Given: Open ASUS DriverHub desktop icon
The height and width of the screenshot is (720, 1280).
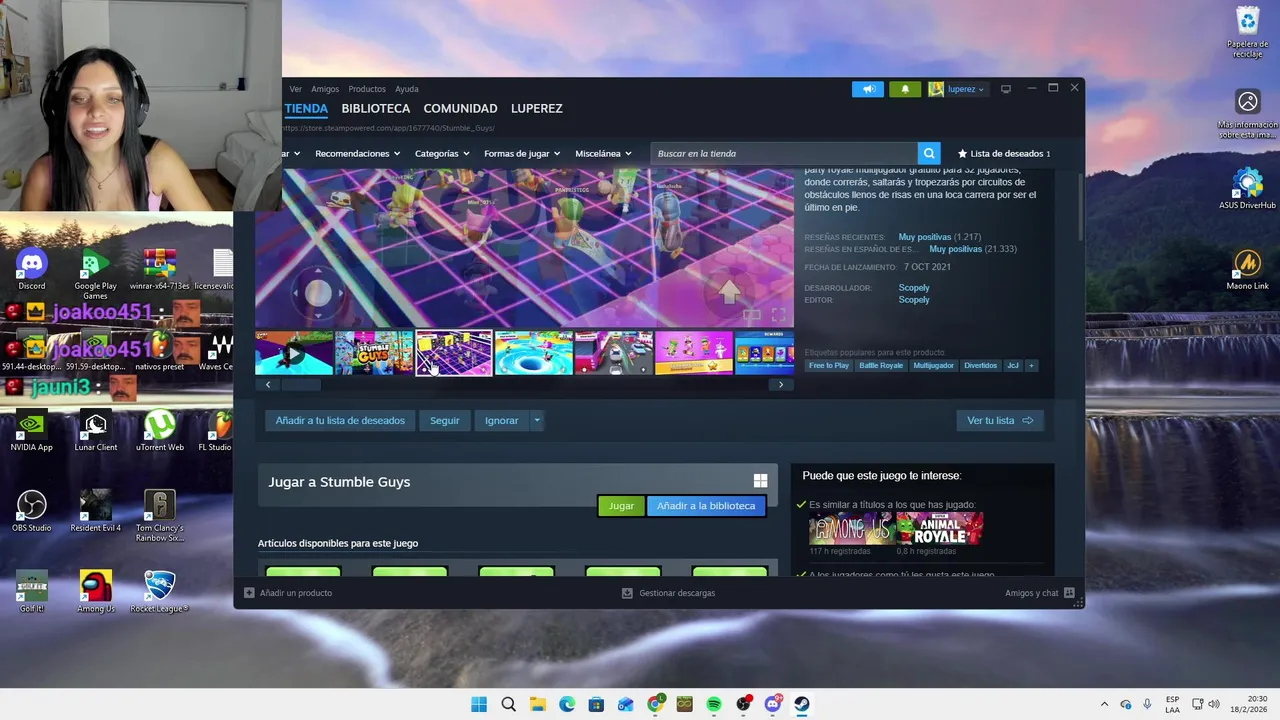Looking at the screenshot, I should coord(1248,188).
